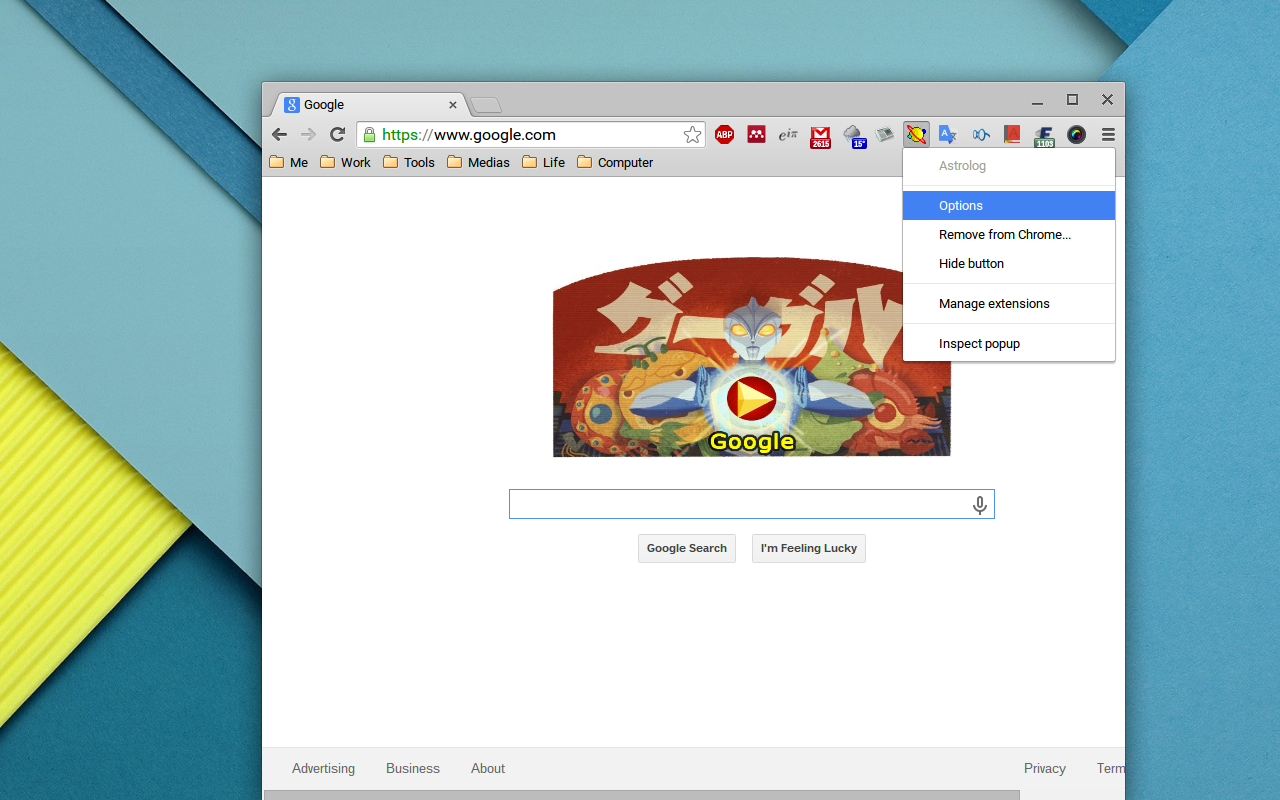Open the Work bookmarks folder
Screen dimensions: 1280x800
click(345, 162)
